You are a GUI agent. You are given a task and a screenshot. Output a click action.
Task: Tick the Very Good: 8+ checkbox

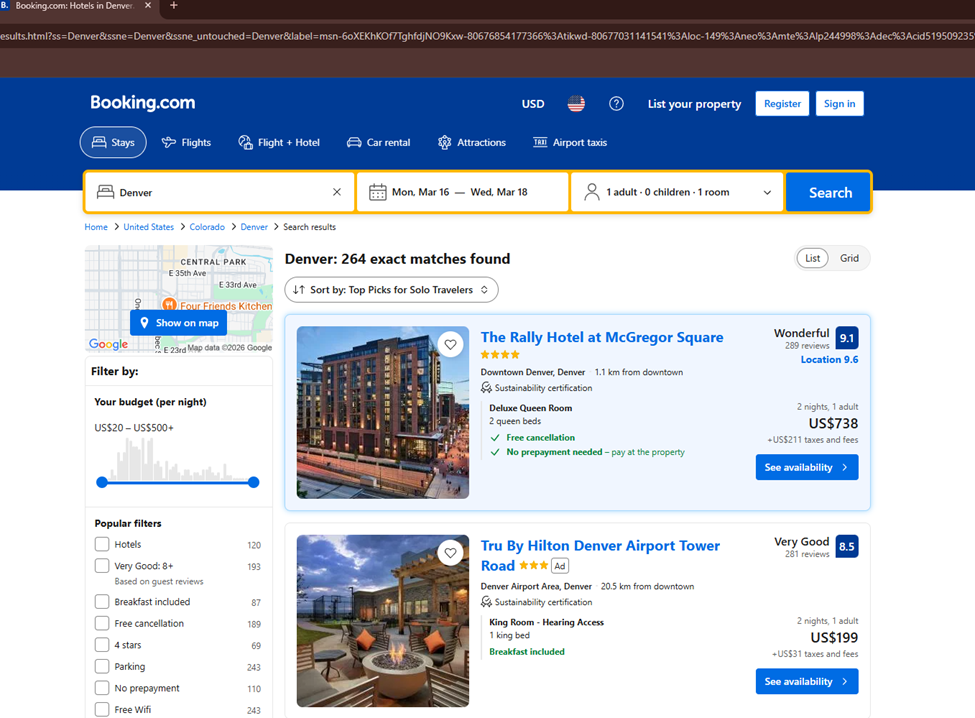tap(102, 566)
